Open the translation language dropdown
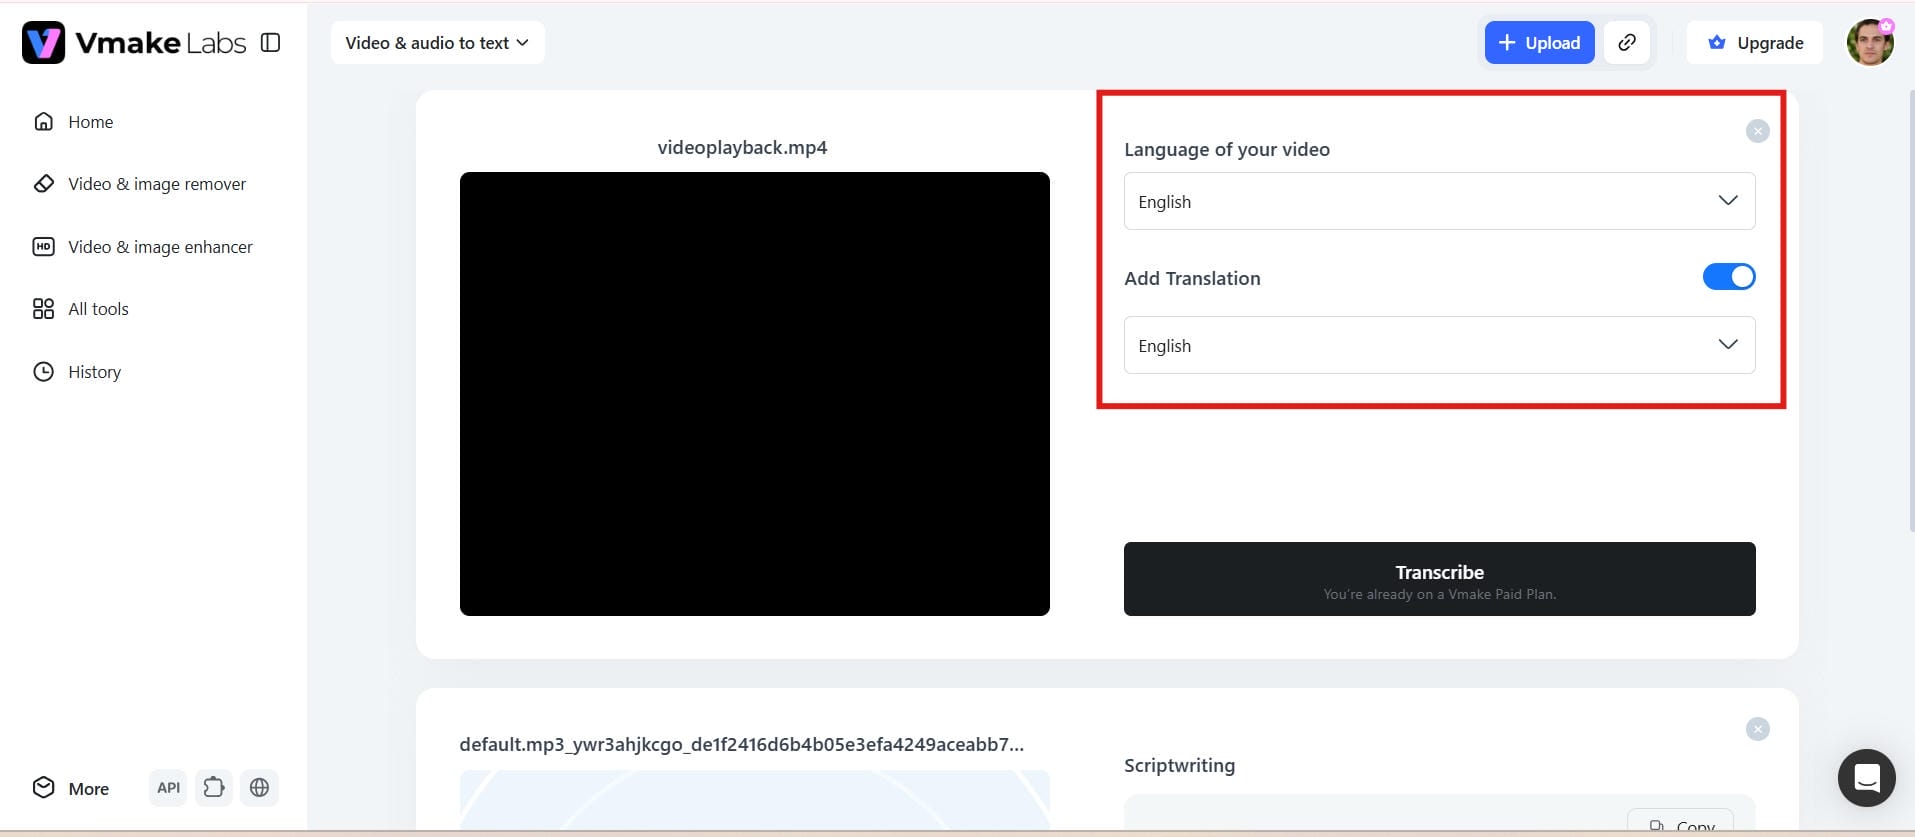The height and width of the screenshot is (837, 1915). (x=1439, y=345)
